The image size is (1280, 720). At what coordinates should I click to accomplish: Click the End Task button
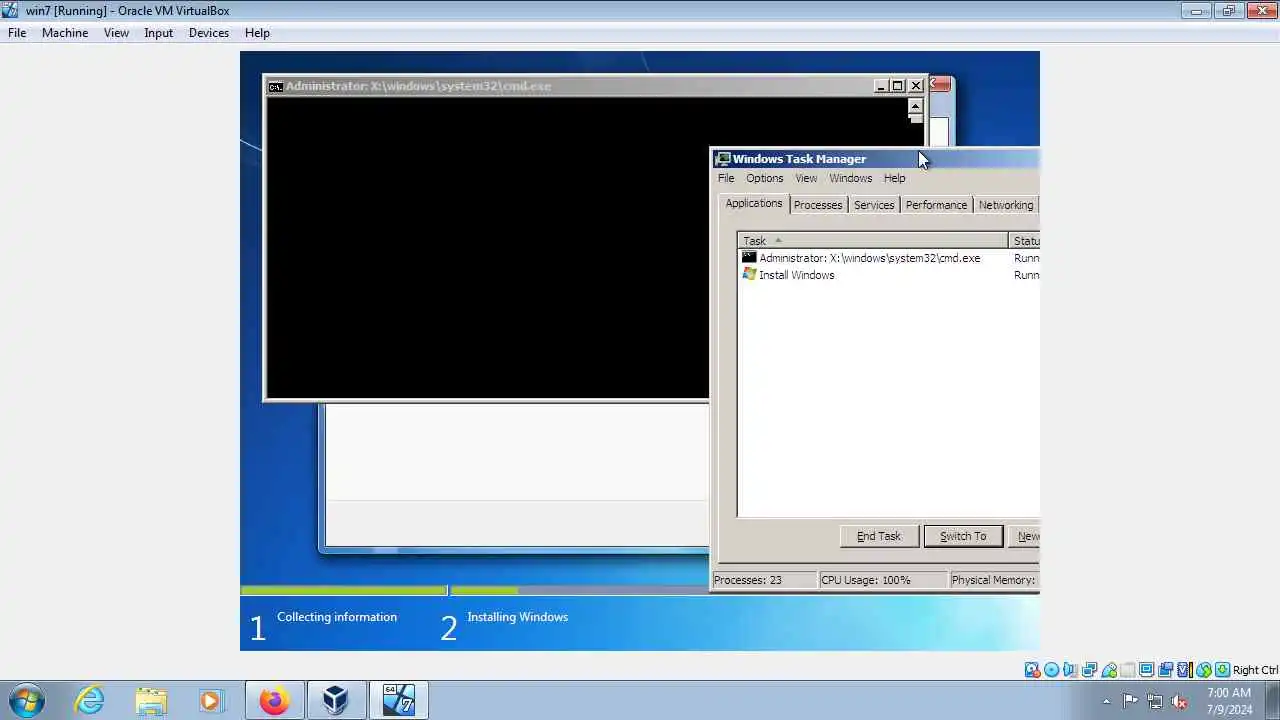879,536
